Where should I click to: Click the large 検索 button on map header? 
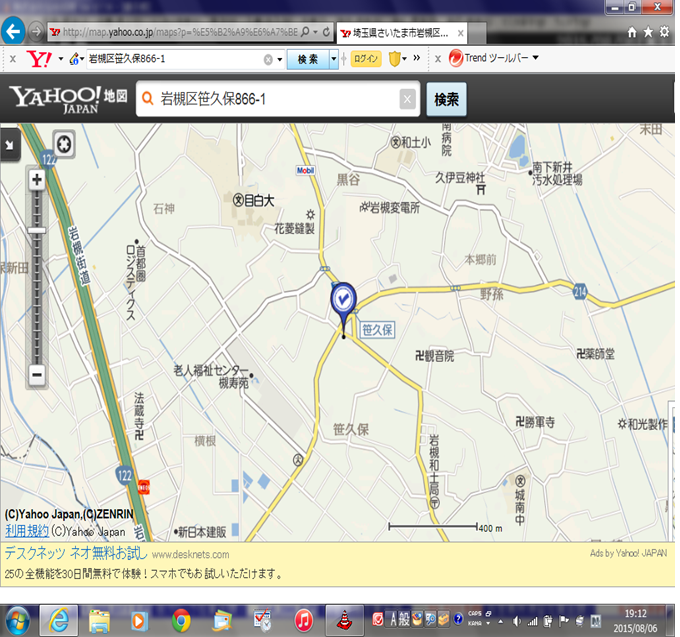tap(446, 99)
